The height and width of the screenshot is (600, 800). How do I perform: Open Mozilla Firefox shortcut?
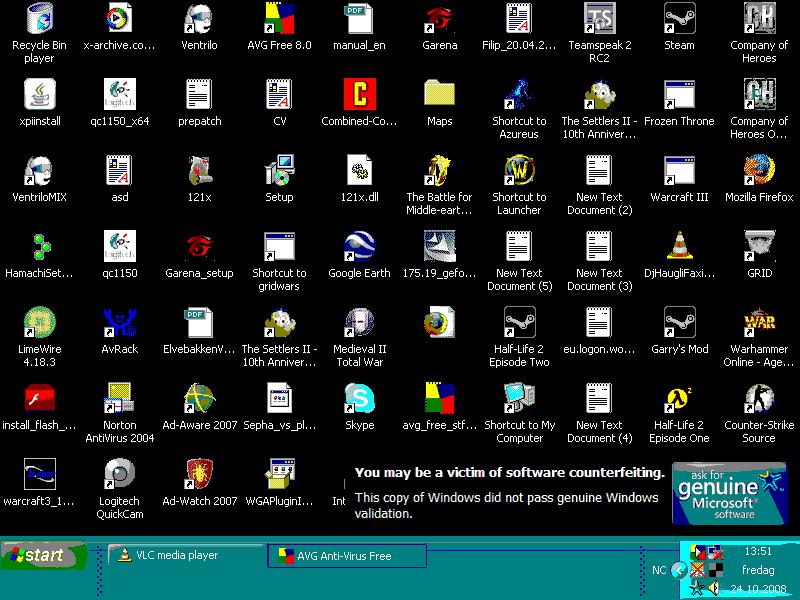[x=759, y=170]
